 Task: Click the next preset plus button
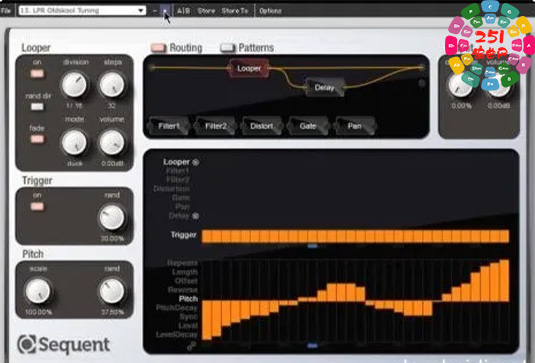pyautogui.click(x=165, y=11)
